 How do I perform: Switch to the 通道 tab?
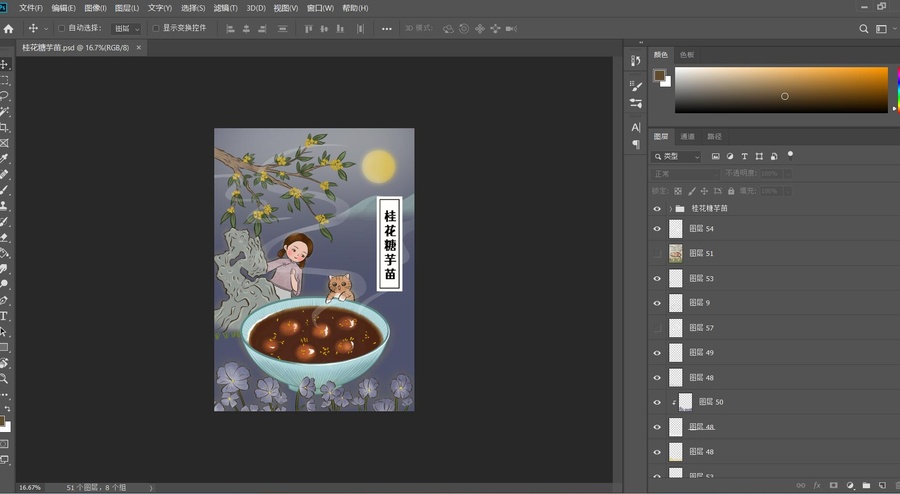pos(687,137)
